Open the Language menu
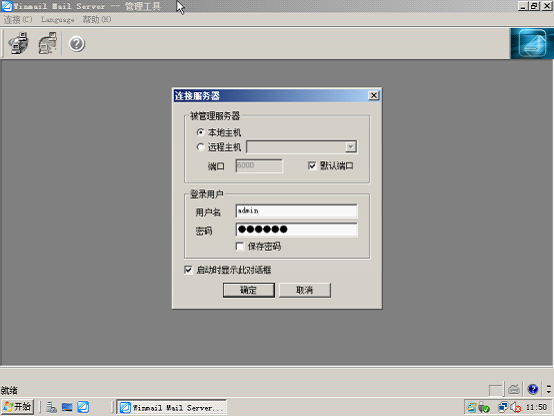Image resolution: width=554 pixels, height=416 pixels. [58, 19]
